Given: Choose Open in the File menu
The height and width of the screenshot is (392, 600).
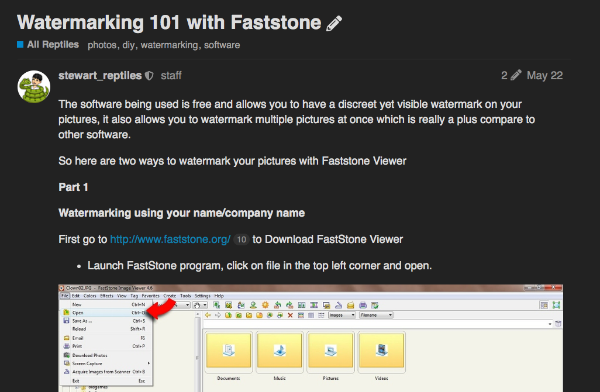Looking at the screenshot, I should click(x=107, y=313).
